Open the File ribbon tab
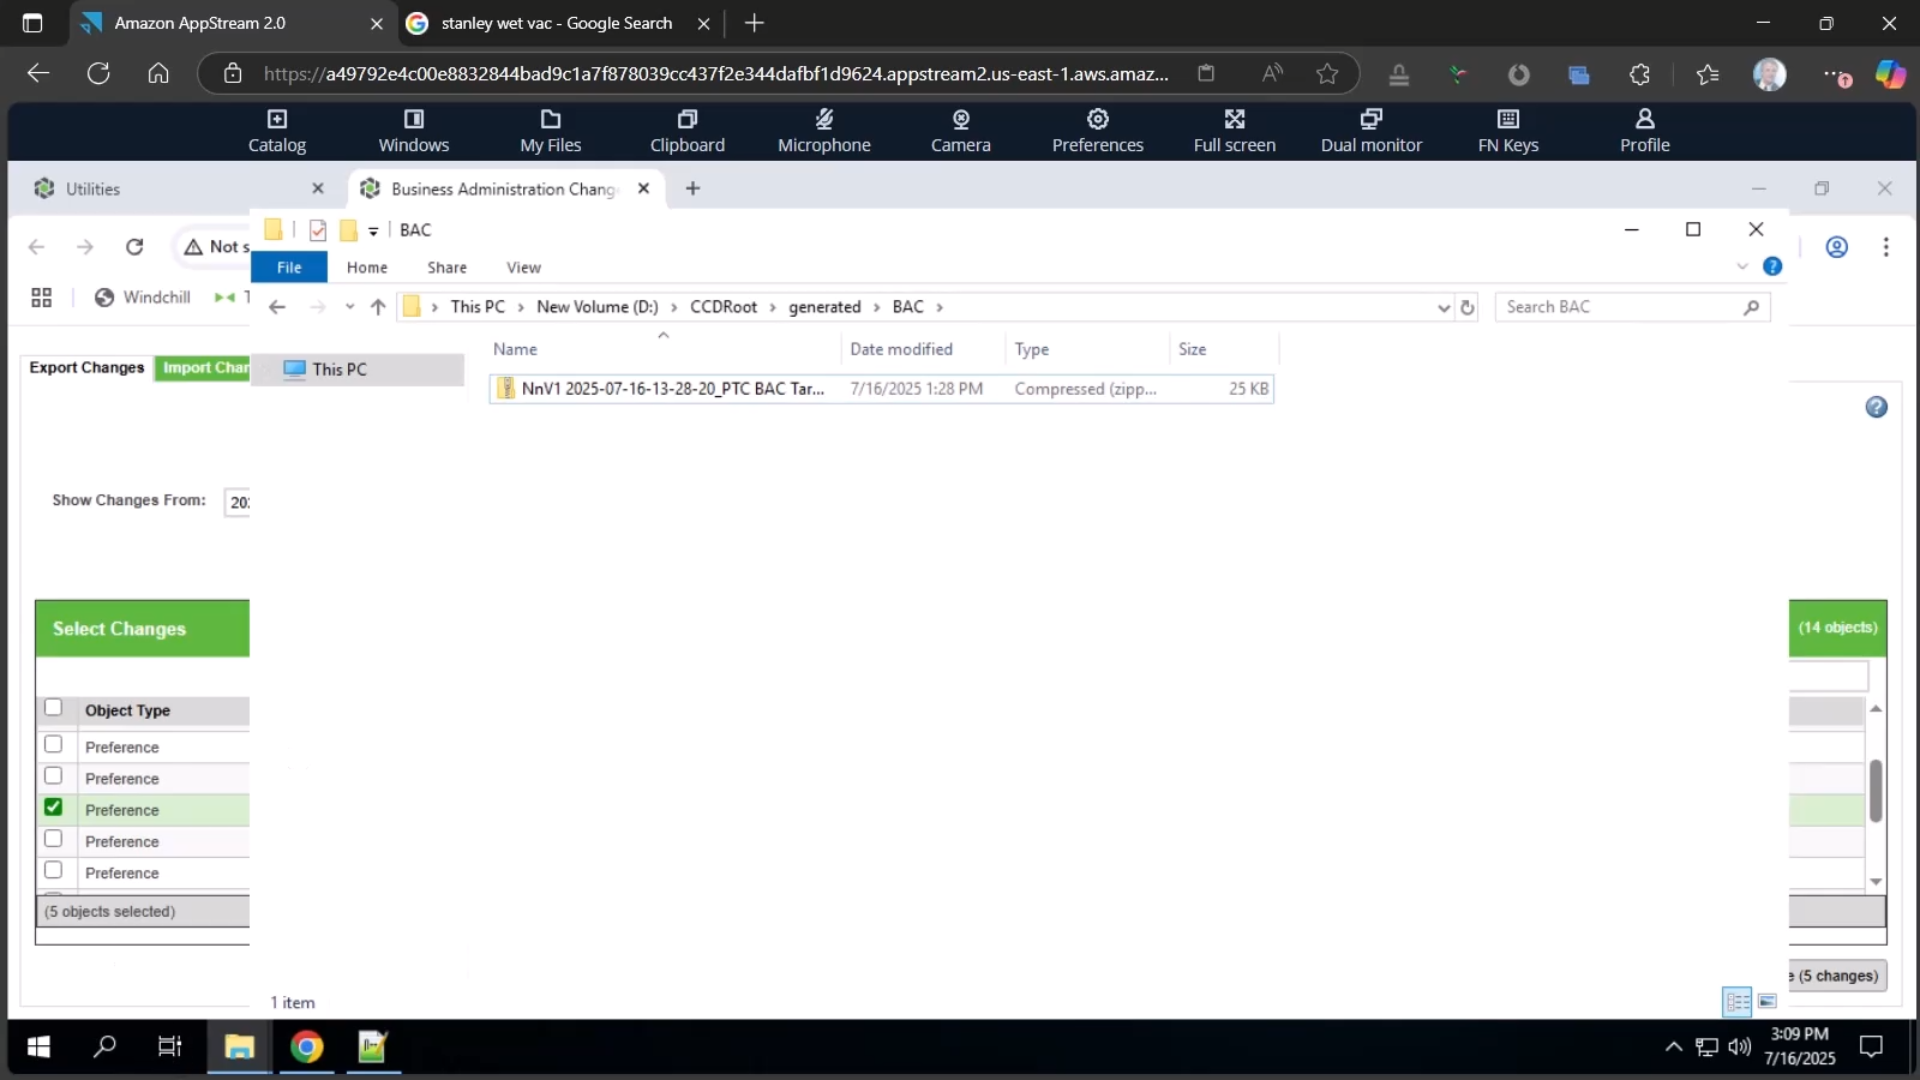The height and width of the screenshot is (1080, 1920). 289,267
